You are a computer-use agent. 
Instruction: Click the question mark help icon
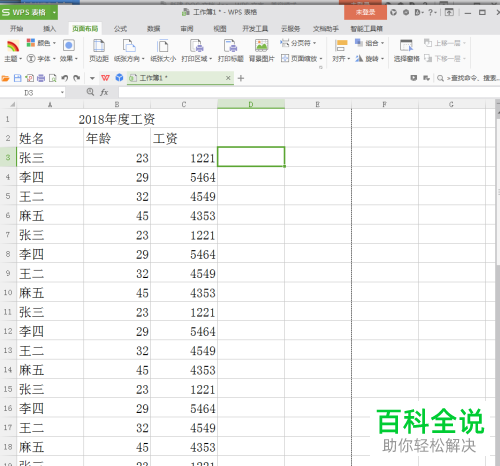tap(432, 12)
